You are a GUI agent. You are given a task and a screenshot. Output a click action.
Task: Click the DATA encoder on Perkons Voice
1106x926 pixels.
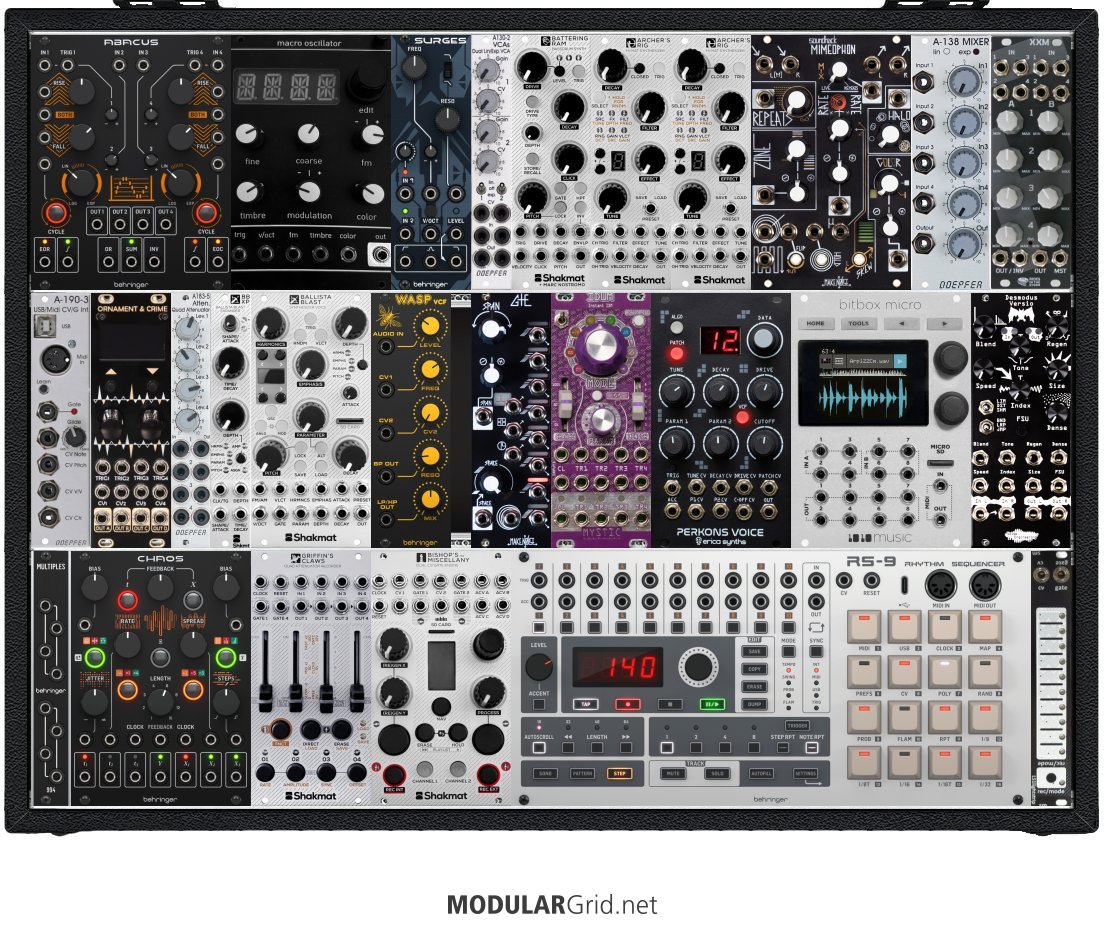point(762,339)
